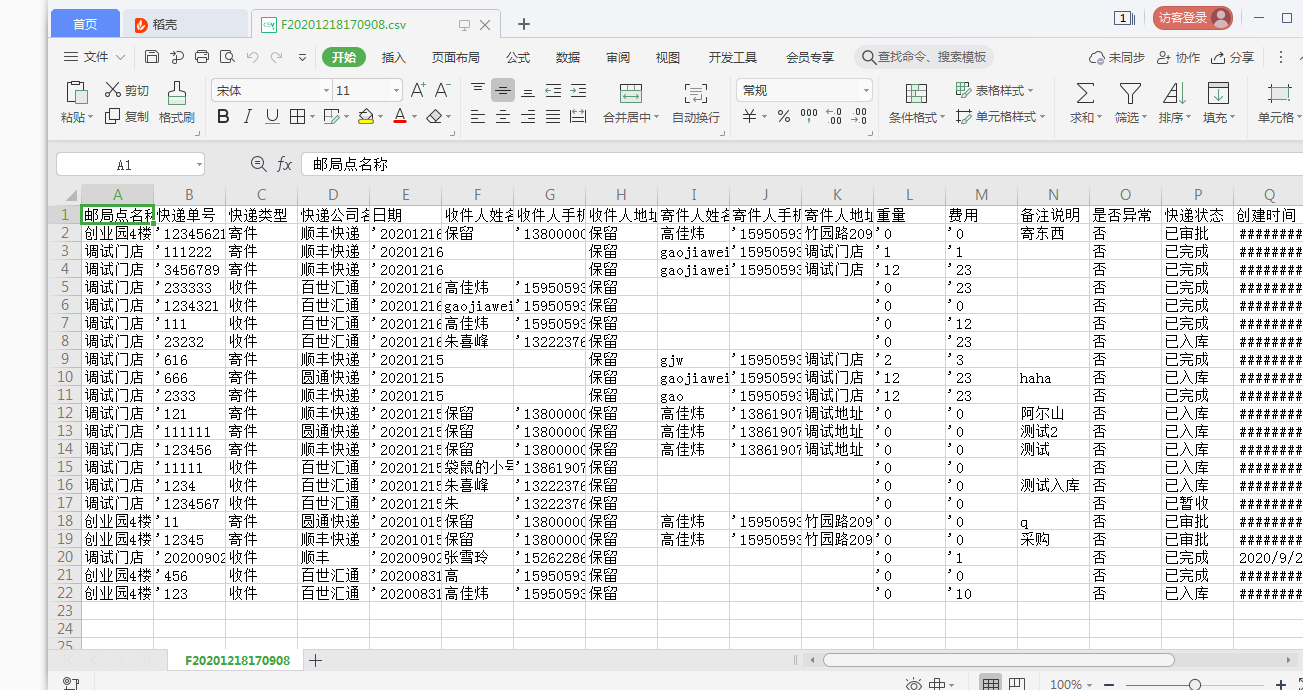The width and height of the screenshot is (1303, 690).
Task: Toggle top vertical alignment
Action: (478, 90)
